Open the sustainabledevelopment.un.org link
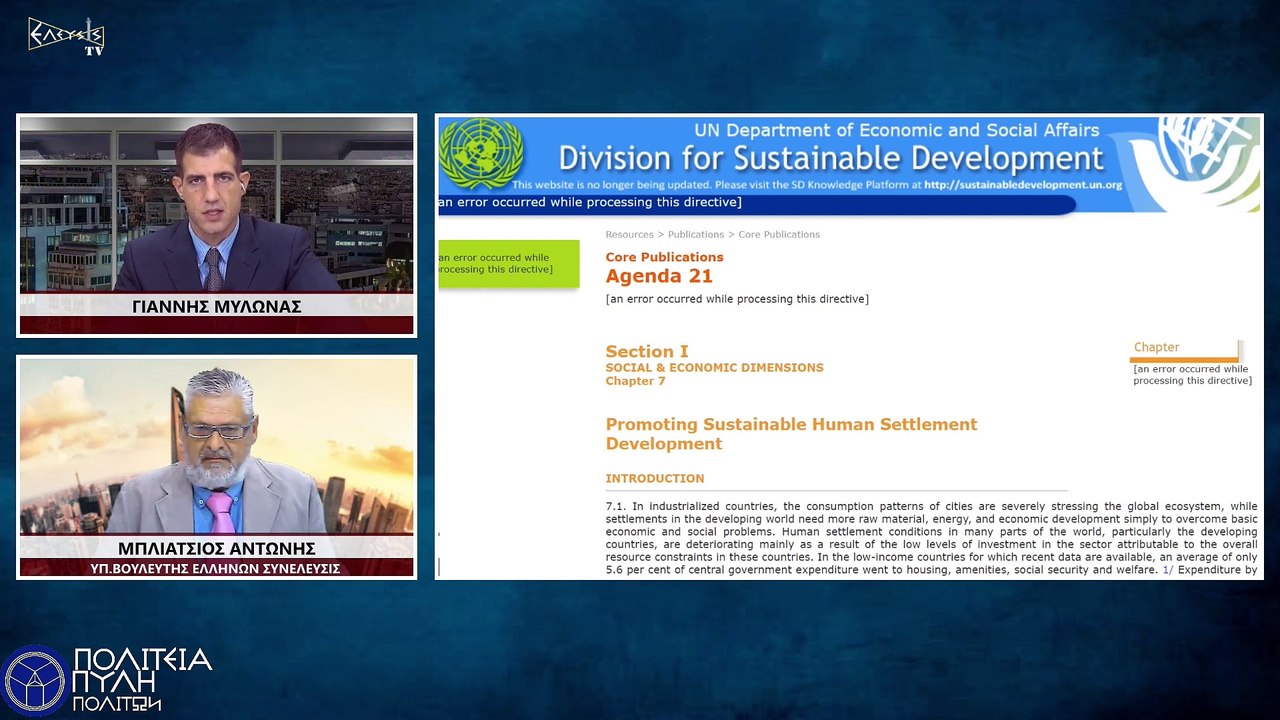Screen dimensions: 1280x720 click(1023, 185)
